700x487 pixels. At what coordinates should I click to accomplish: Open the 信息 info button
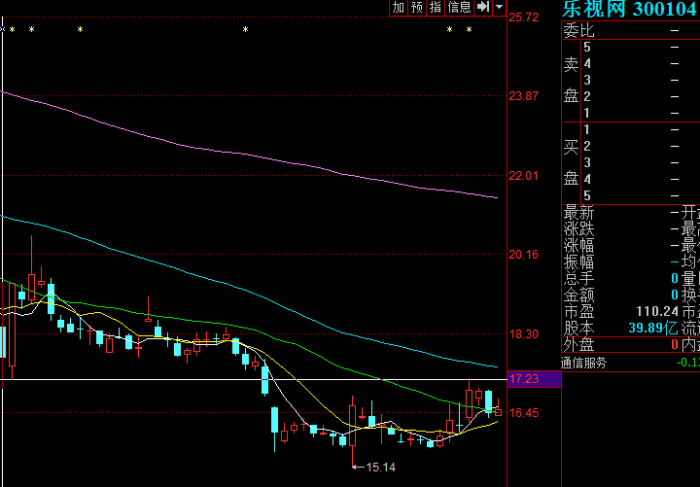pos(459,7)
